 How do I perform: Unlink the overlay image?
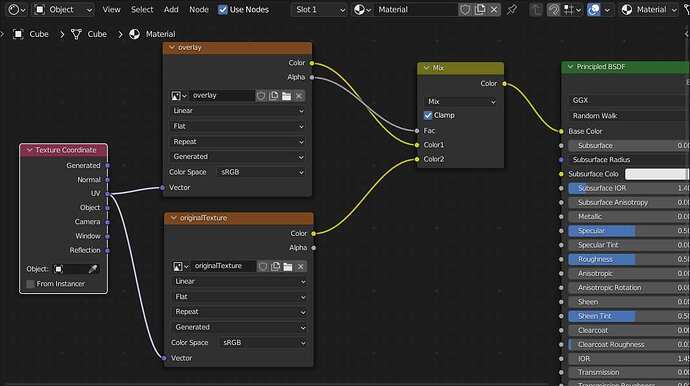[299, 96]
